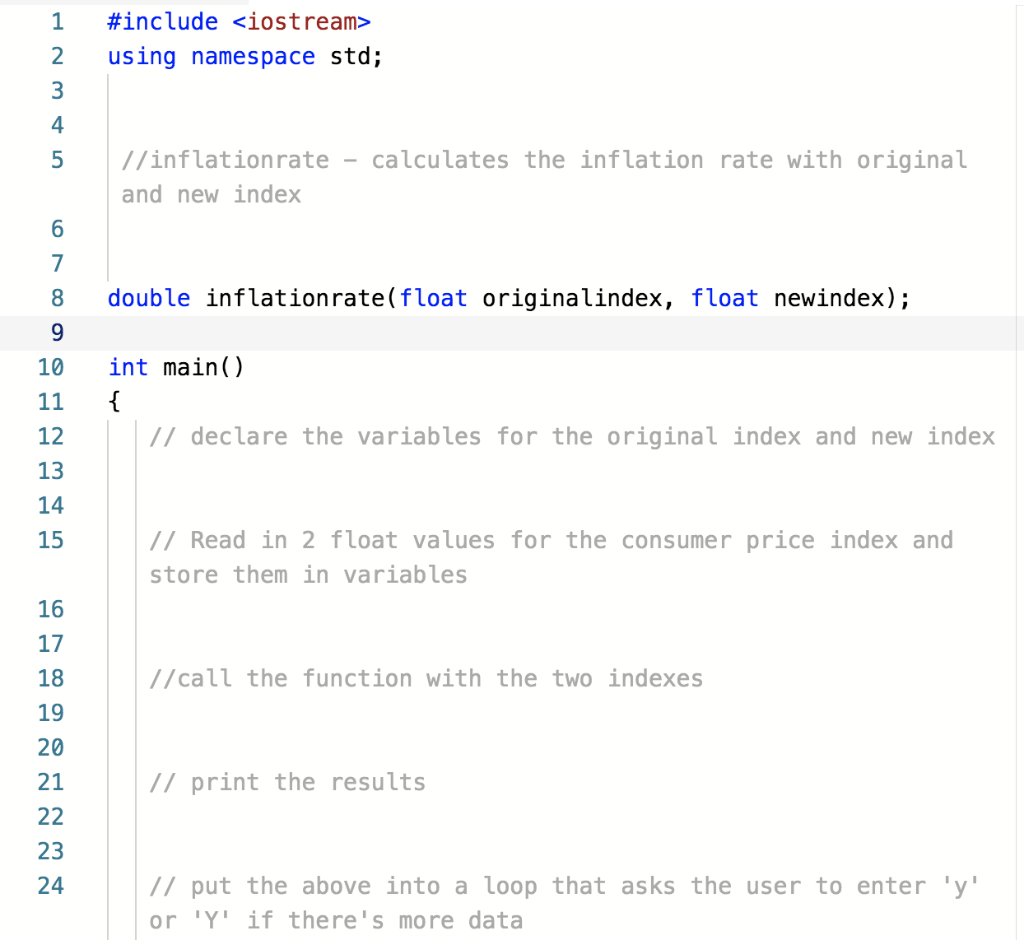
Task: Click line number 1 in the gutter
Action: click(57, 21)
